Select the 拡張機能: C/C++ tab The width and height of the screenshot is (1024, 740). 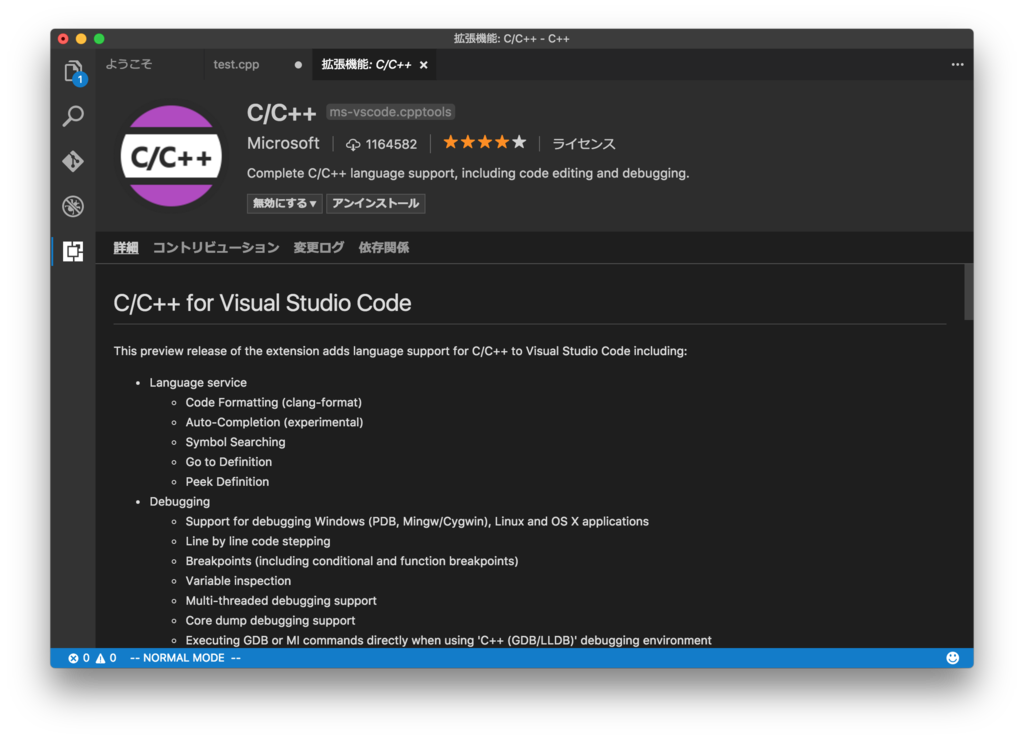tap(366, 65)
